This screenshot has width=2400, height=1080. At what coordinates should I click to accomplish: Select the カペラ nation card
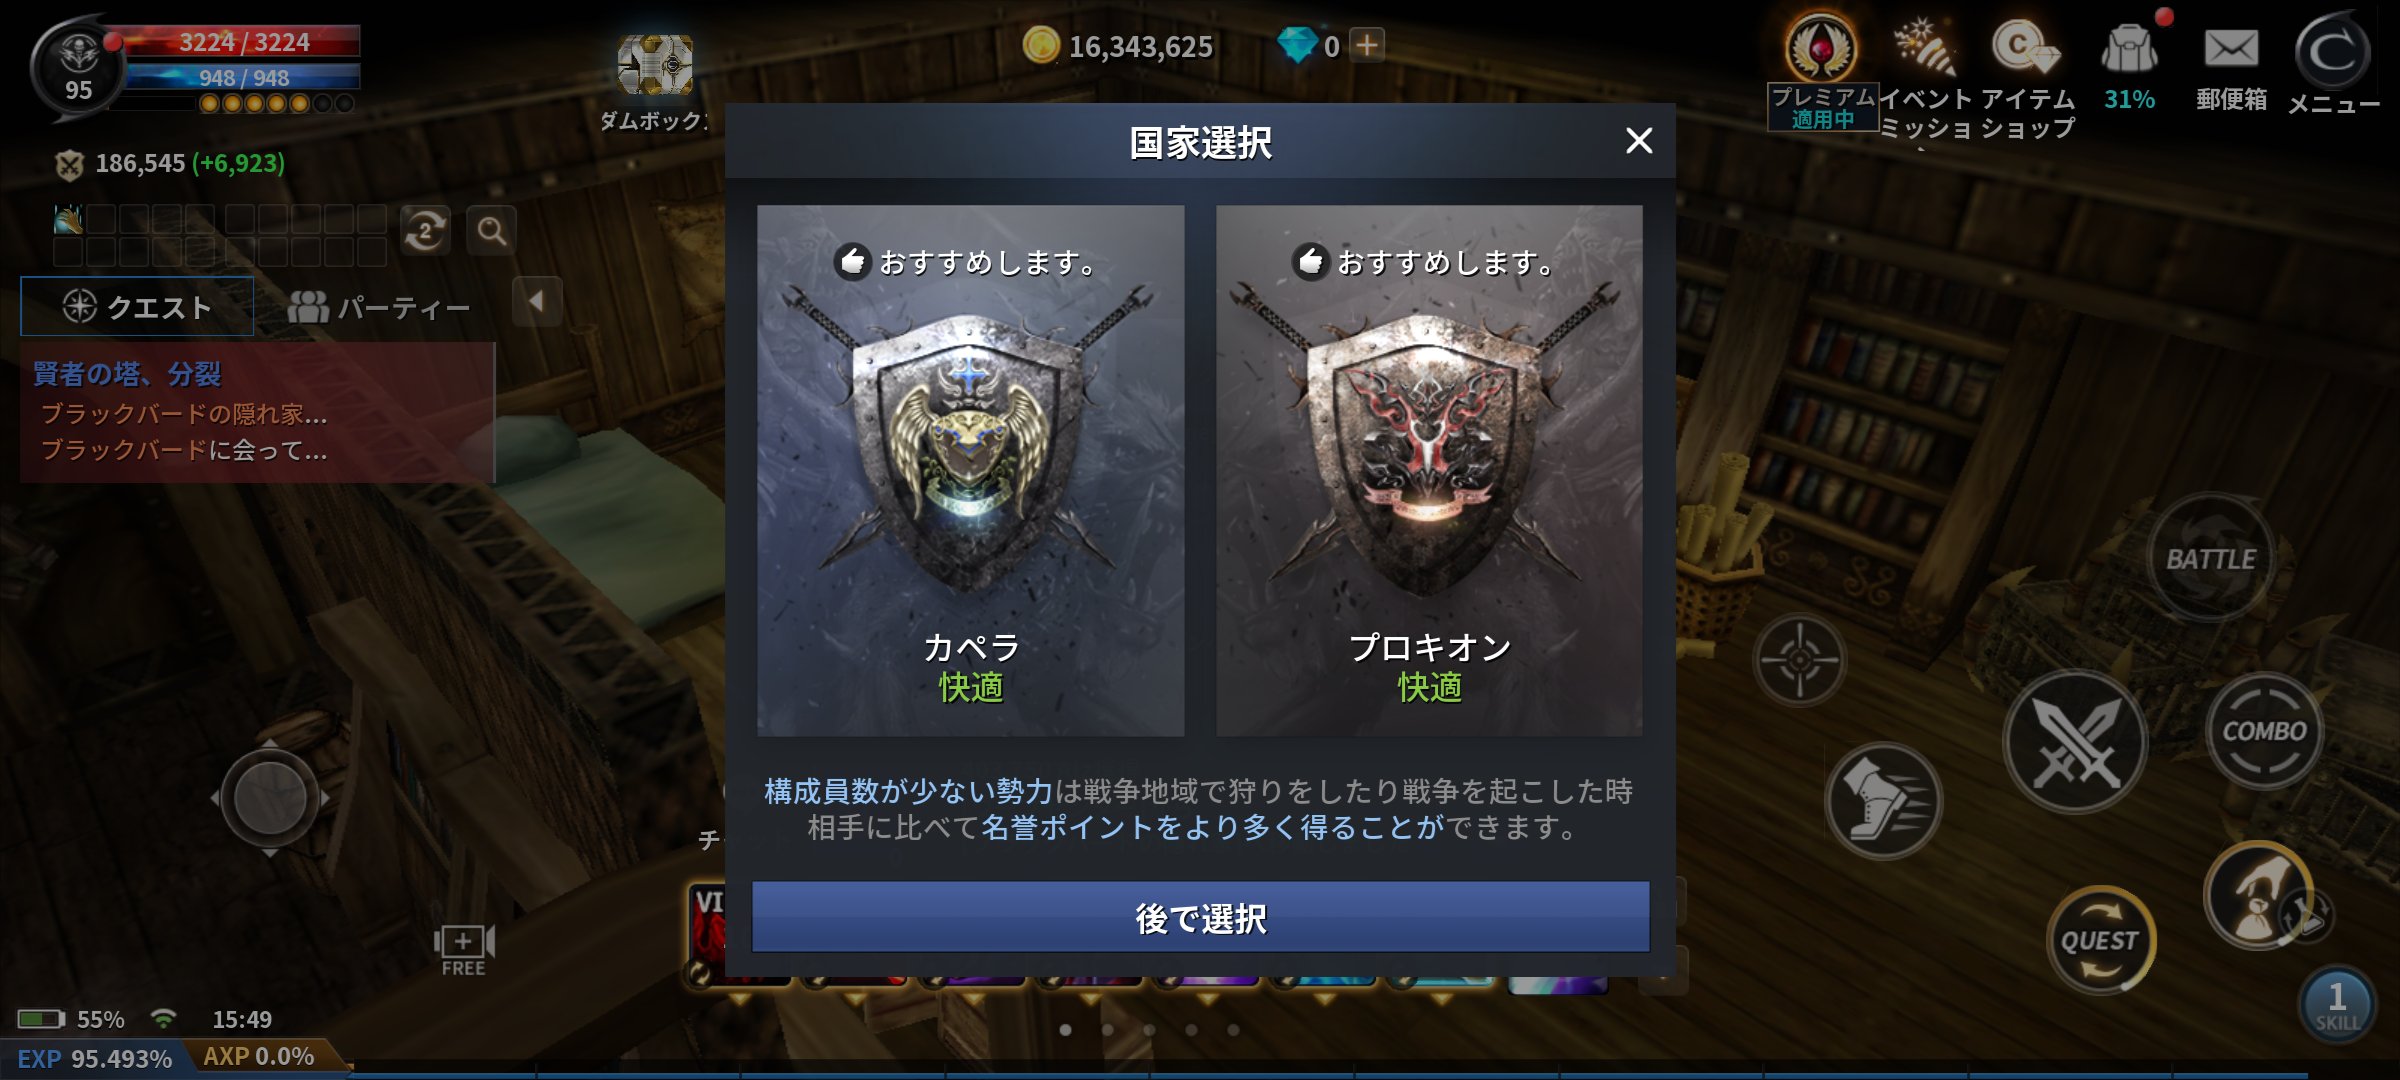tap(971, 471)
